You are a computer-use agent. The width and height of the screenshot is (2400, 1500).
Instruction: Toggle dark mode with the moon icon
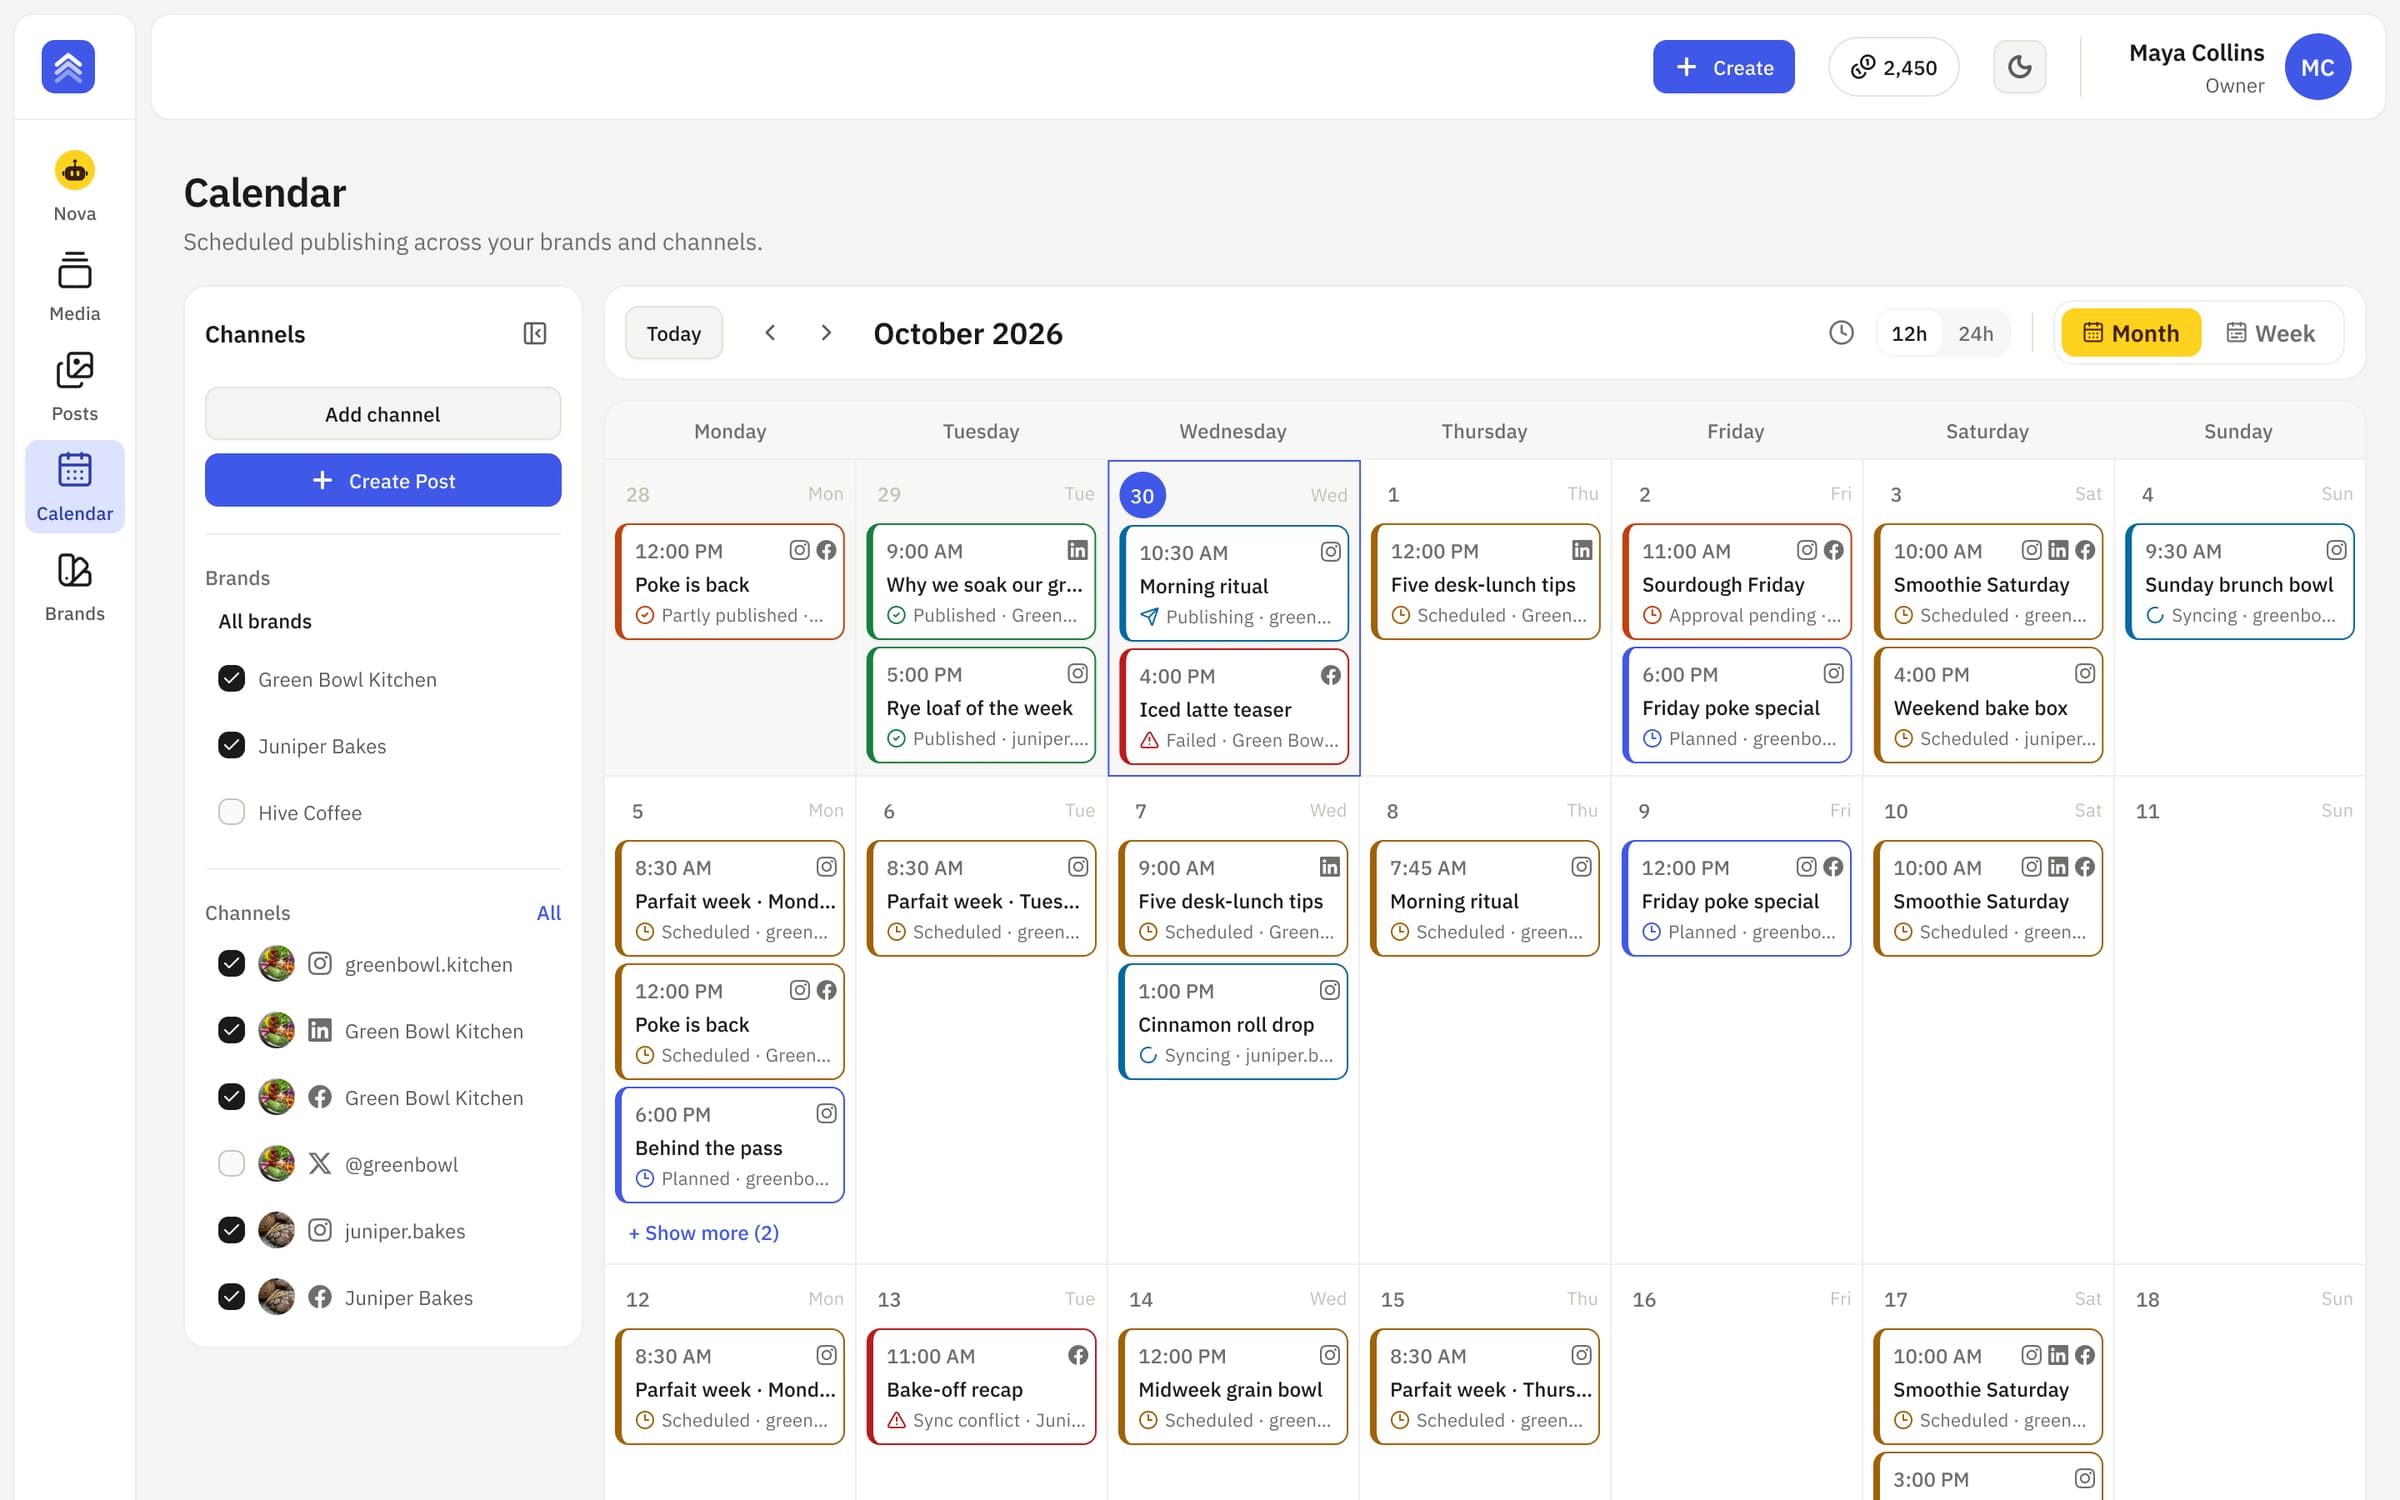pos(2019,67)
